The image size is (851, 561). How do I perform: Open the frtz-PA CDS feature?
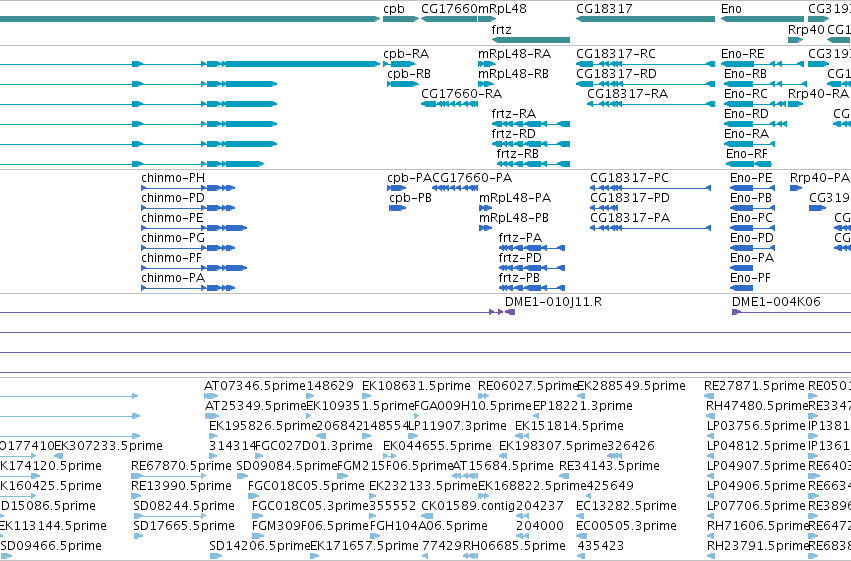pos(532,248)
